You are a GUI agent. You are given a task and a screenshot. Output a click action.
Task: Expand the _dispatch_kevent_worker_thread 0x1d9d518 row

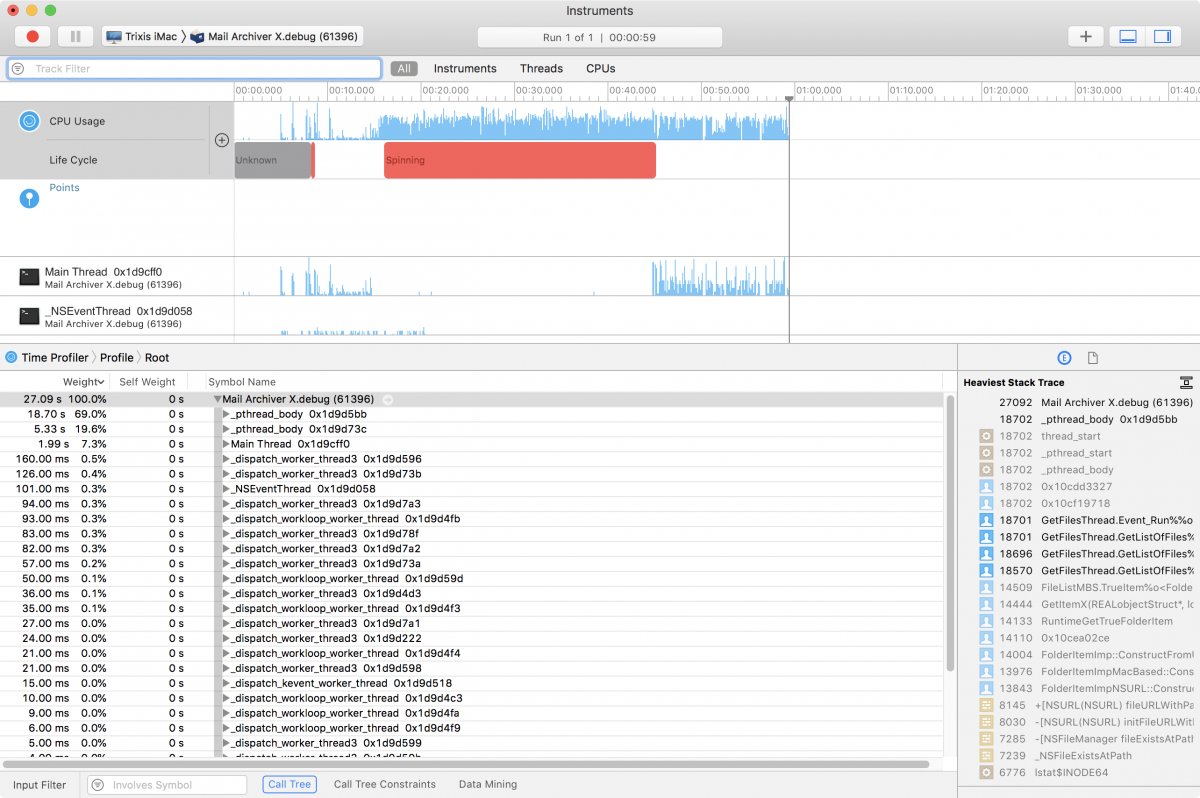coord(227,683)
